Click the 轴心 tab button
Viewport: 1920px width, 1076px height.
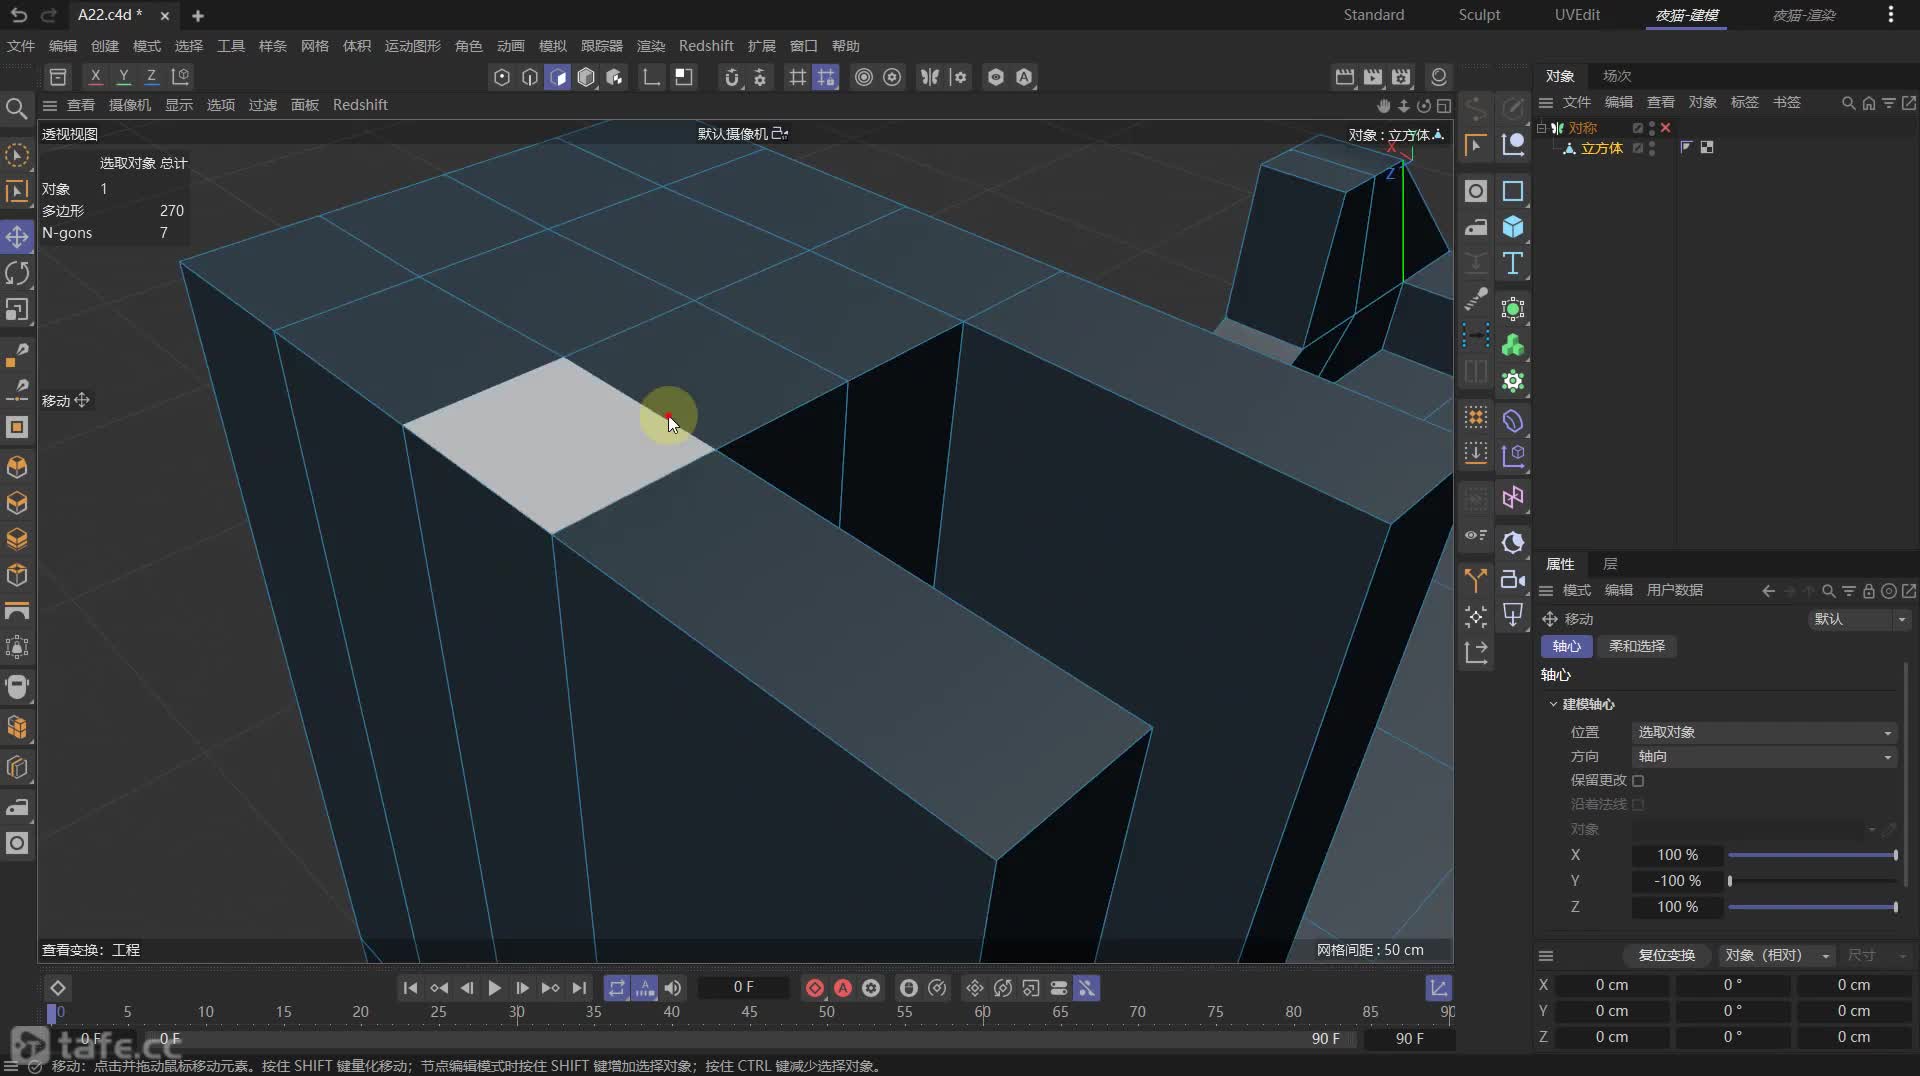(x=1566, y=646)
